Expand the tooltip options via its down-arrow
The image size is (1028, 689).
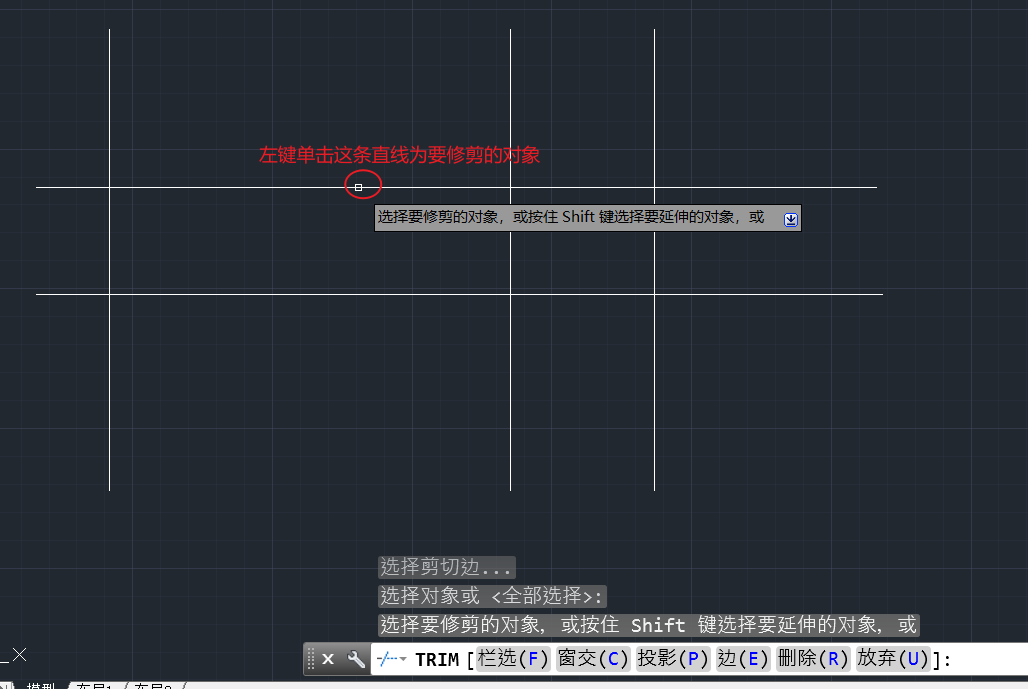click(790, 218)
